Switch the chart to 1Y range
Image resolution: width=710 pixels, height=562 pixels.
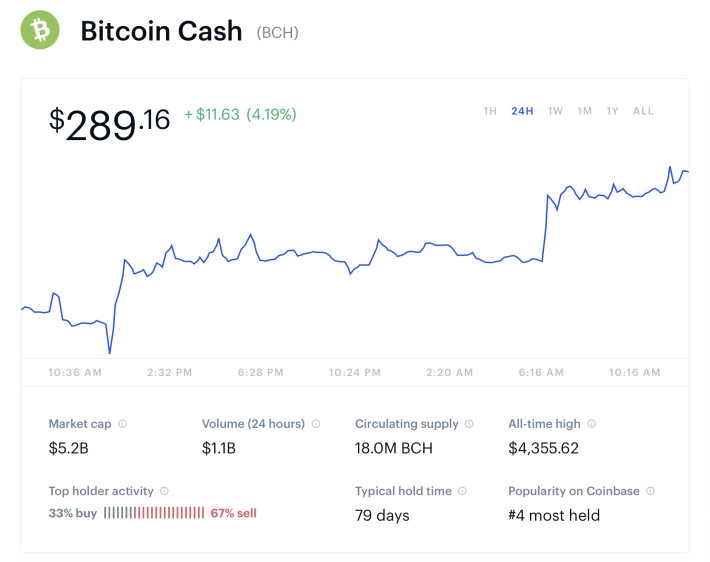612,111
